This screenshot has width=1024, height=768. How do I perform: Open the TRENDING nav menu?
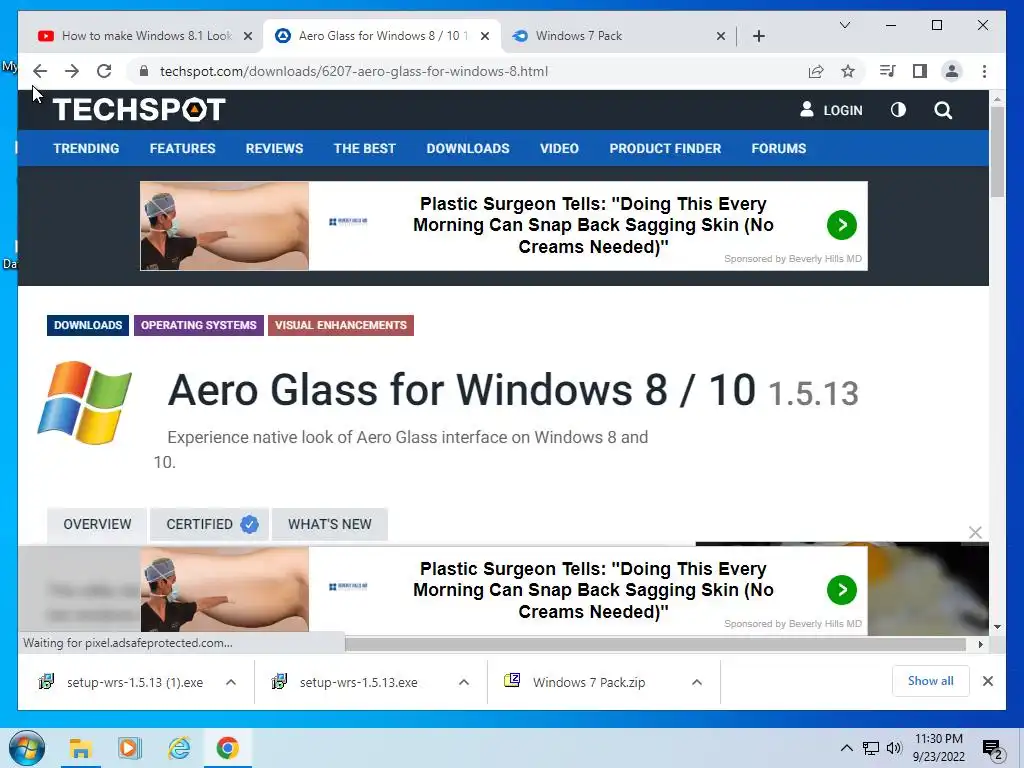click(x=86, y=148)
